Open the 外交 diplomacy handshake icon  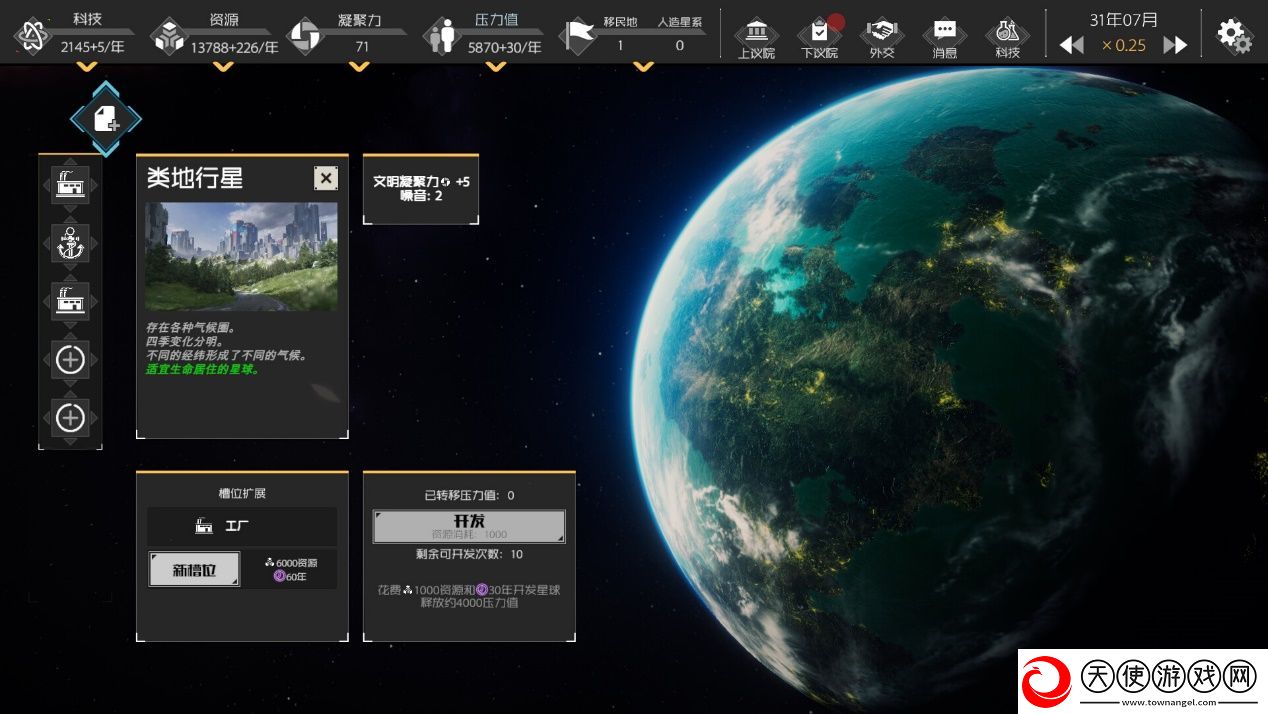click(882, 36)
